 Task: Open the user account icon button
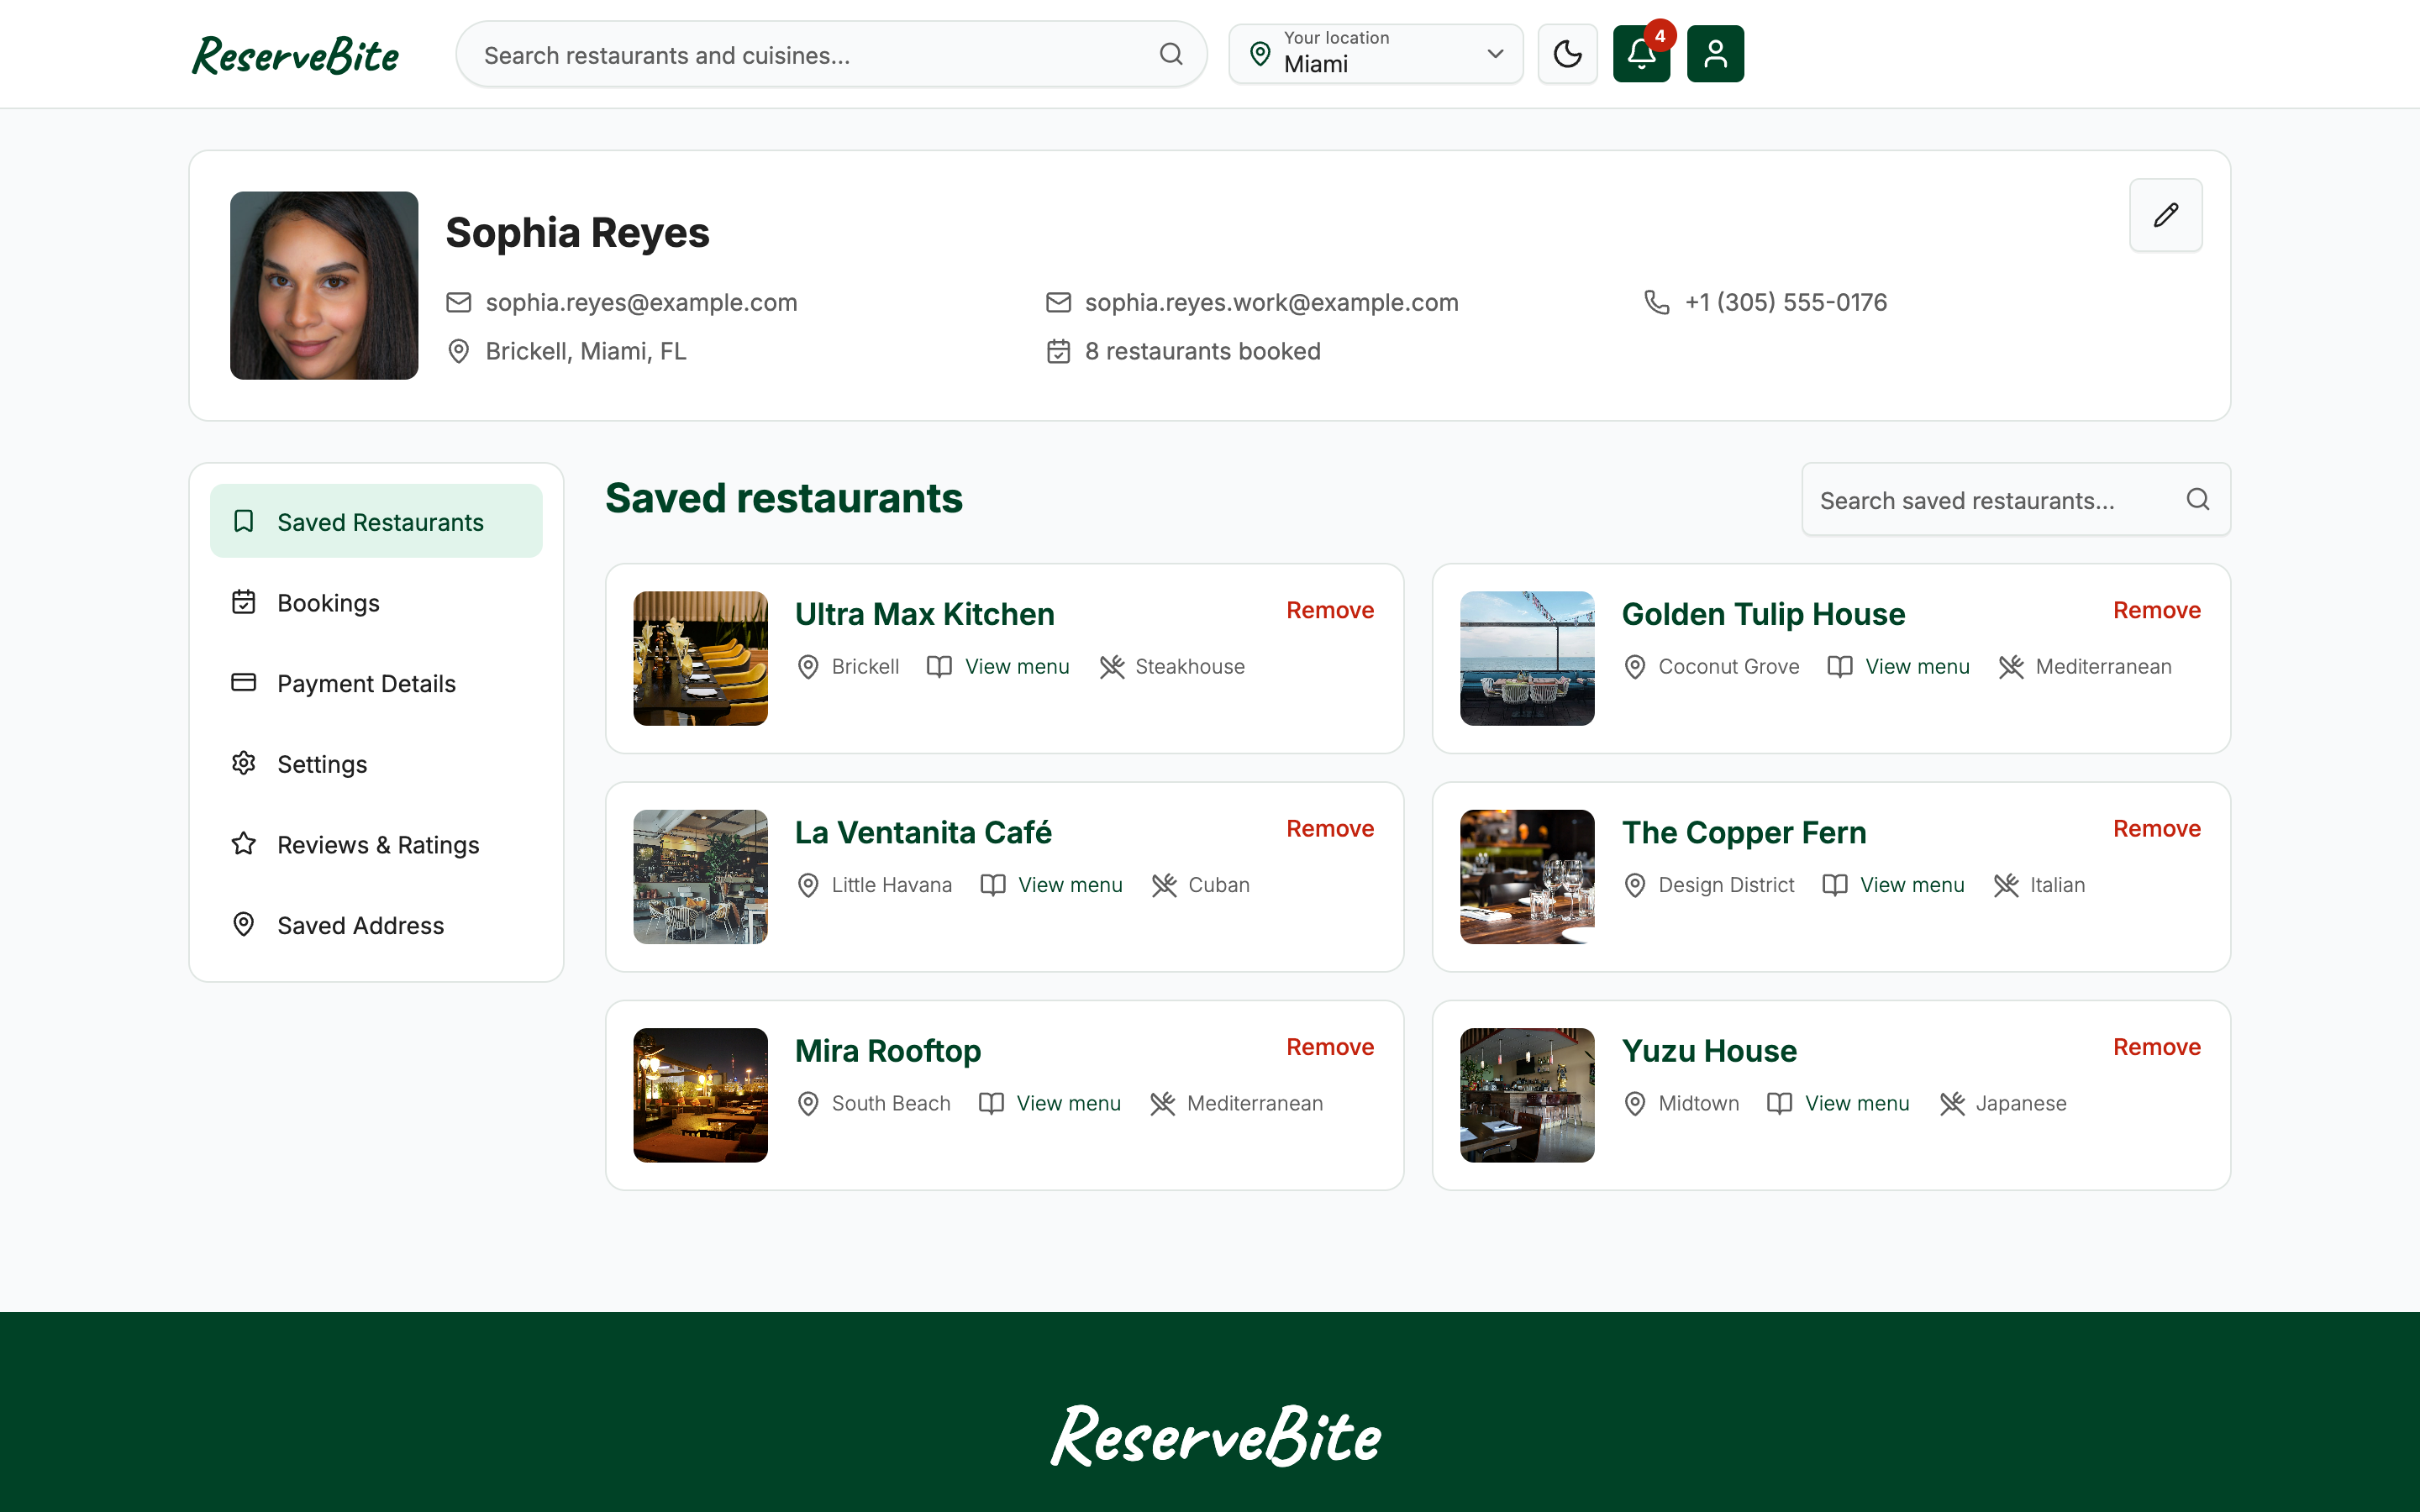coord(1715,54)
